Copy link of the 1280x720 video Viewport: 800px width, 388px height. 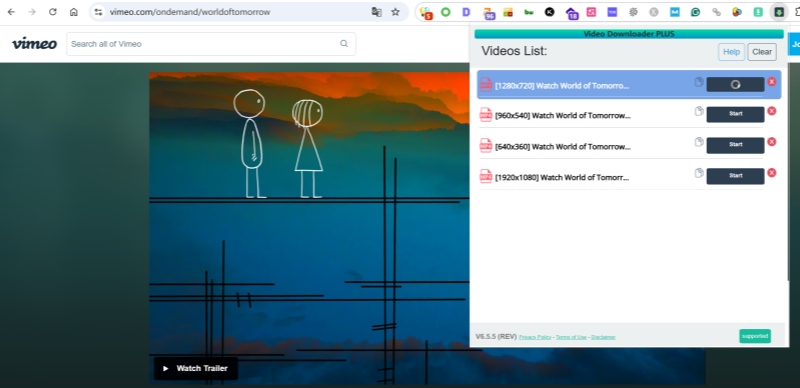[699, 82]
